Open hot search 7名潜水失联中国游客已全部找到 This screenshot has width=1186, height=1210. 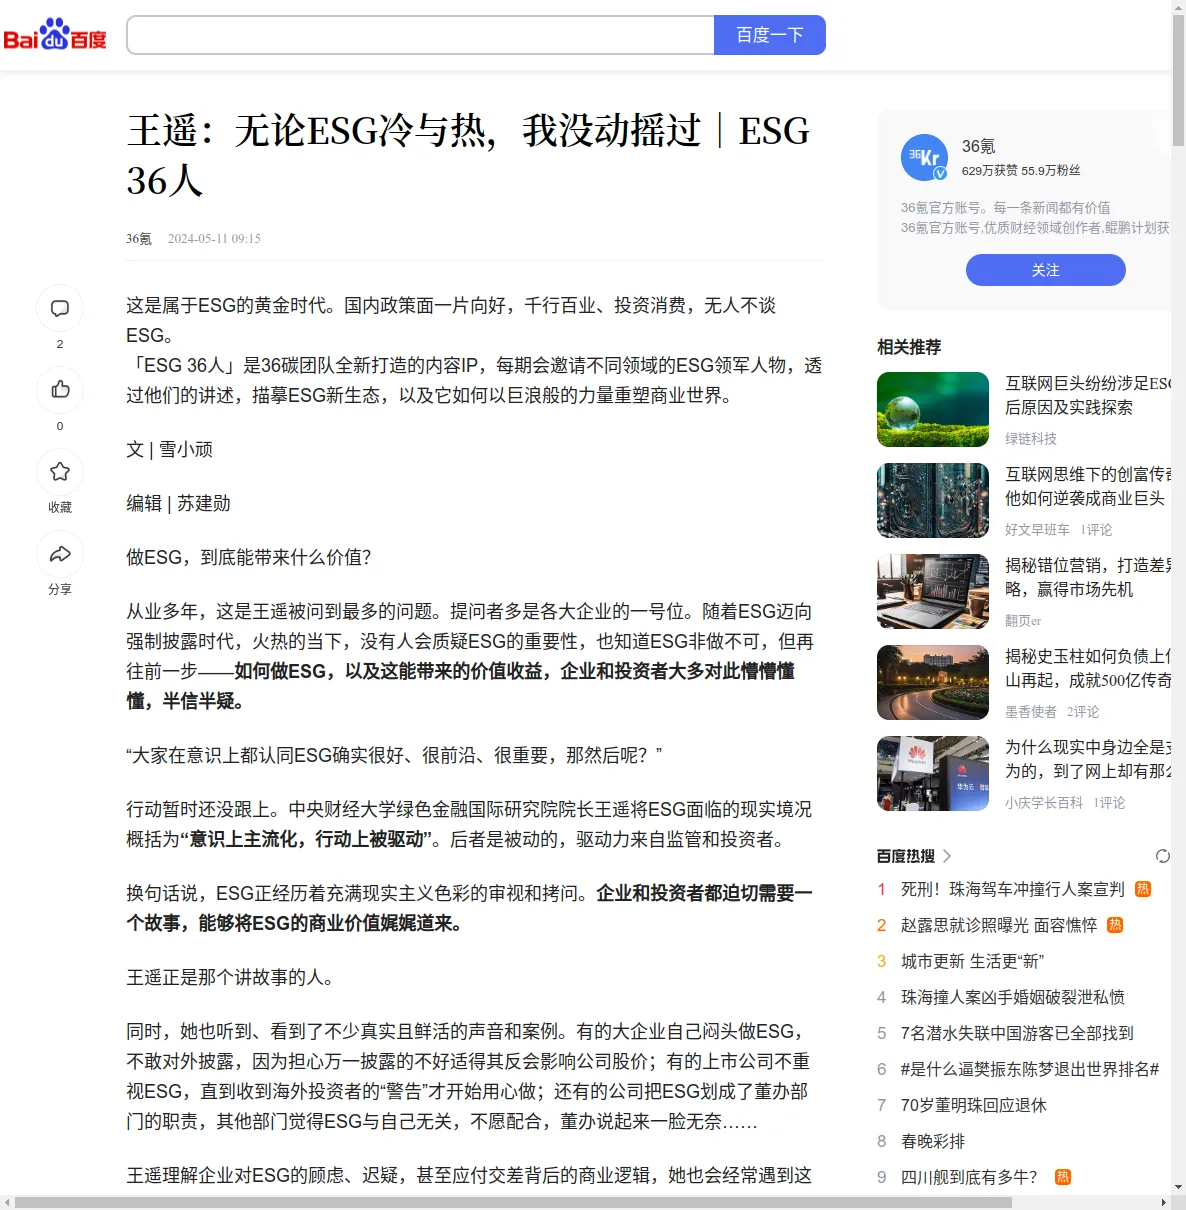pos(1017,1033)
